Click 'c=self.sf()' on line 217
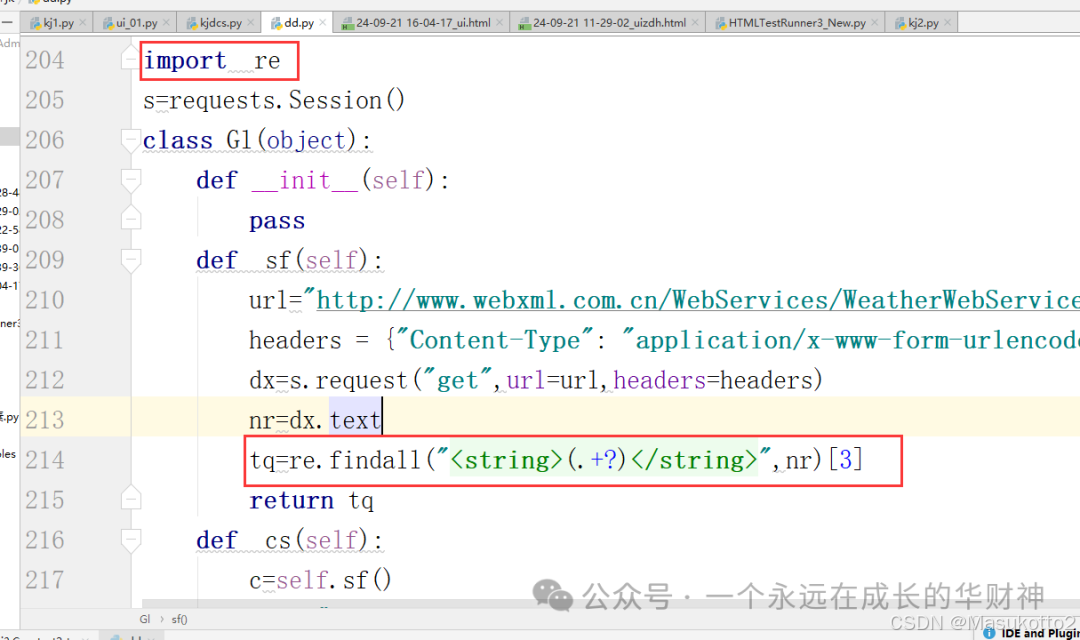Screen dimensions: 1080x640 coord(320,580)
